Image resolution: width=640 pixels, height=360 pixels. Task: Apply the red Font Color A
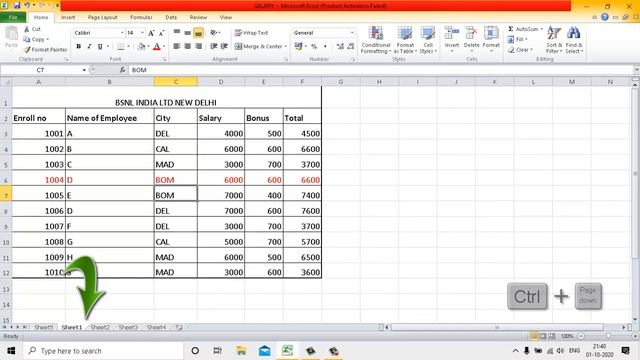pyautogui.click(x=157, y=47)
